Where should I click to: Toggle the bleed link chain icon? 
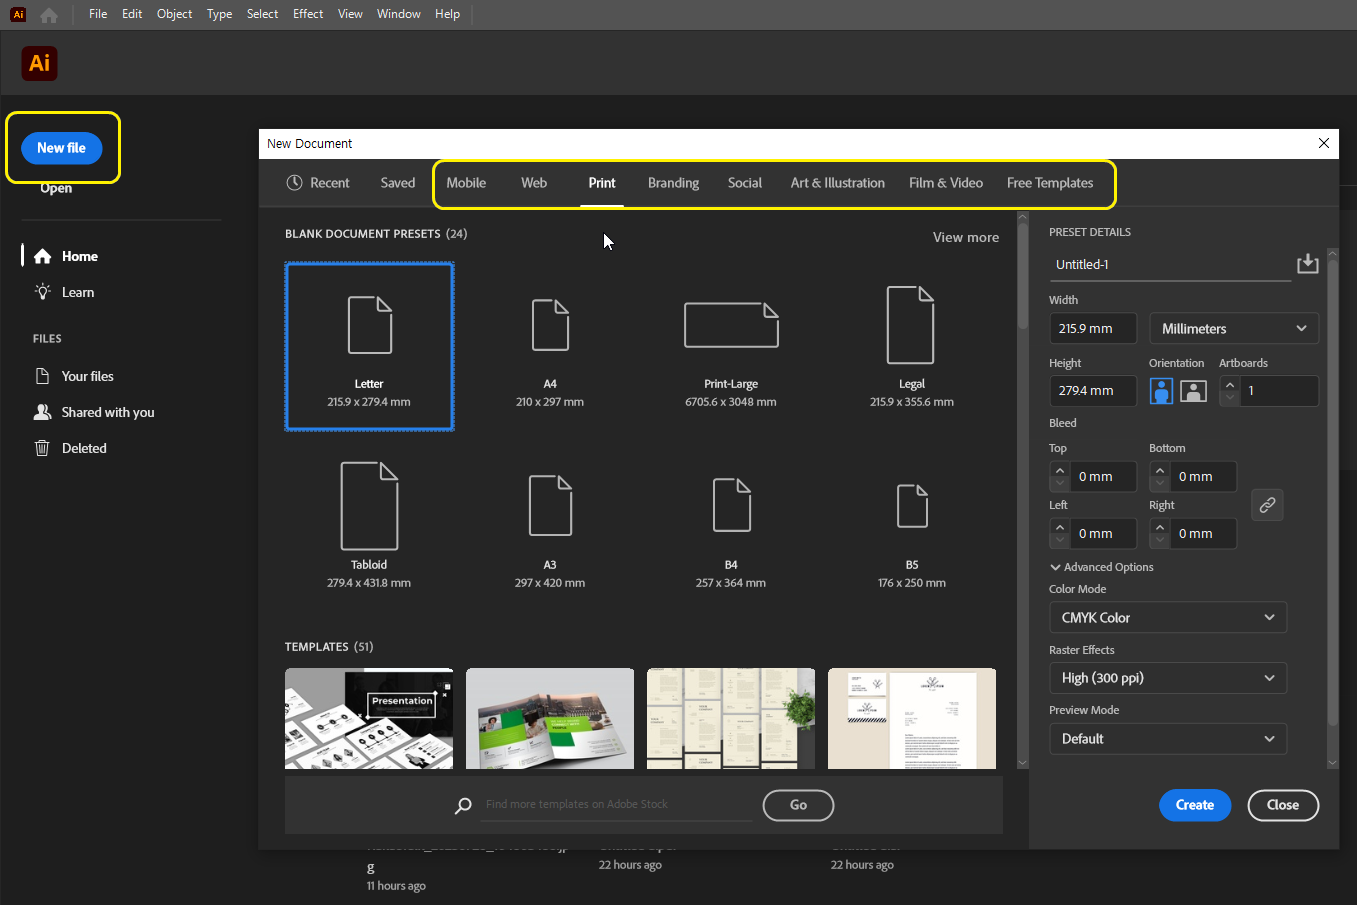coord(1267,505)
